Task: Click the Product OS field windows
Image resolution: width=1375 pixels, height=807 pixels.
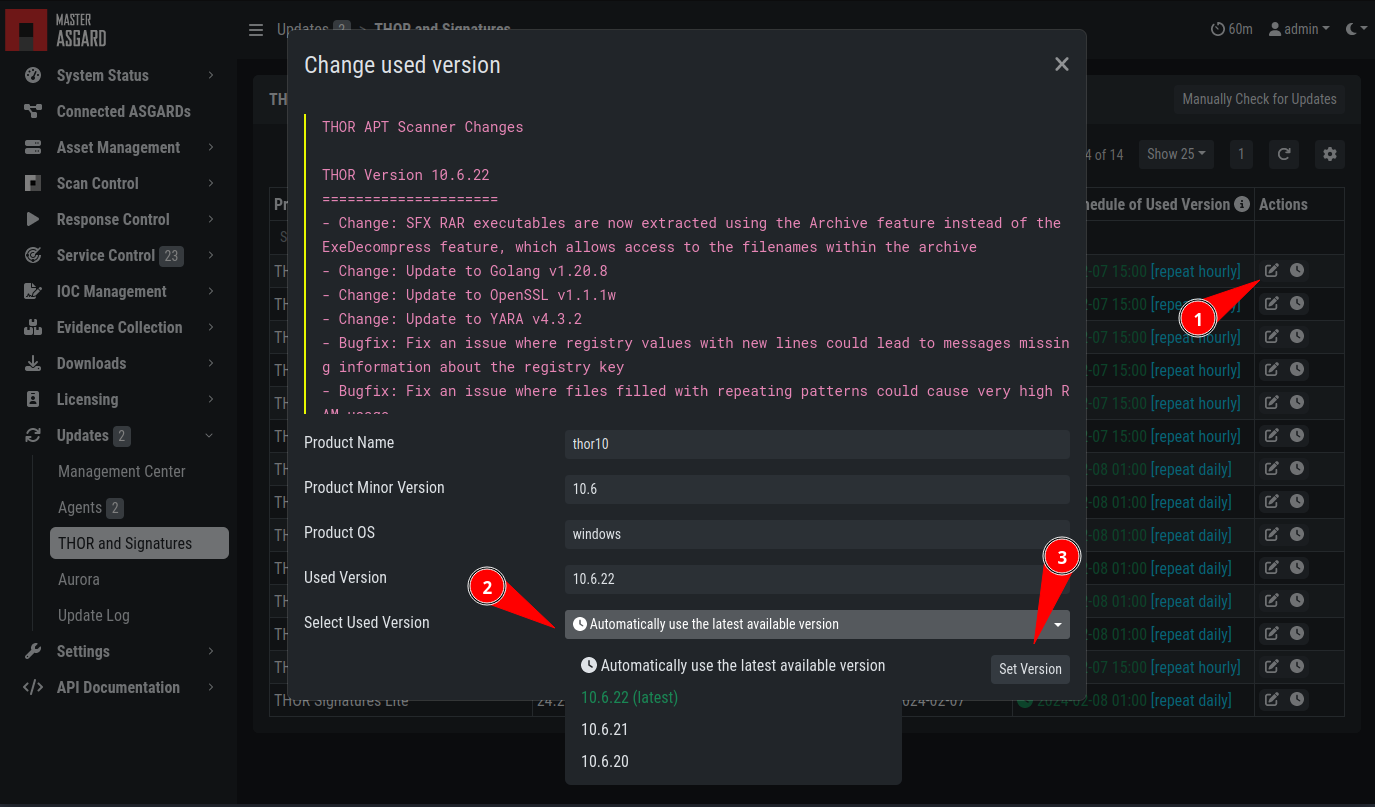Action: [817, 534]
